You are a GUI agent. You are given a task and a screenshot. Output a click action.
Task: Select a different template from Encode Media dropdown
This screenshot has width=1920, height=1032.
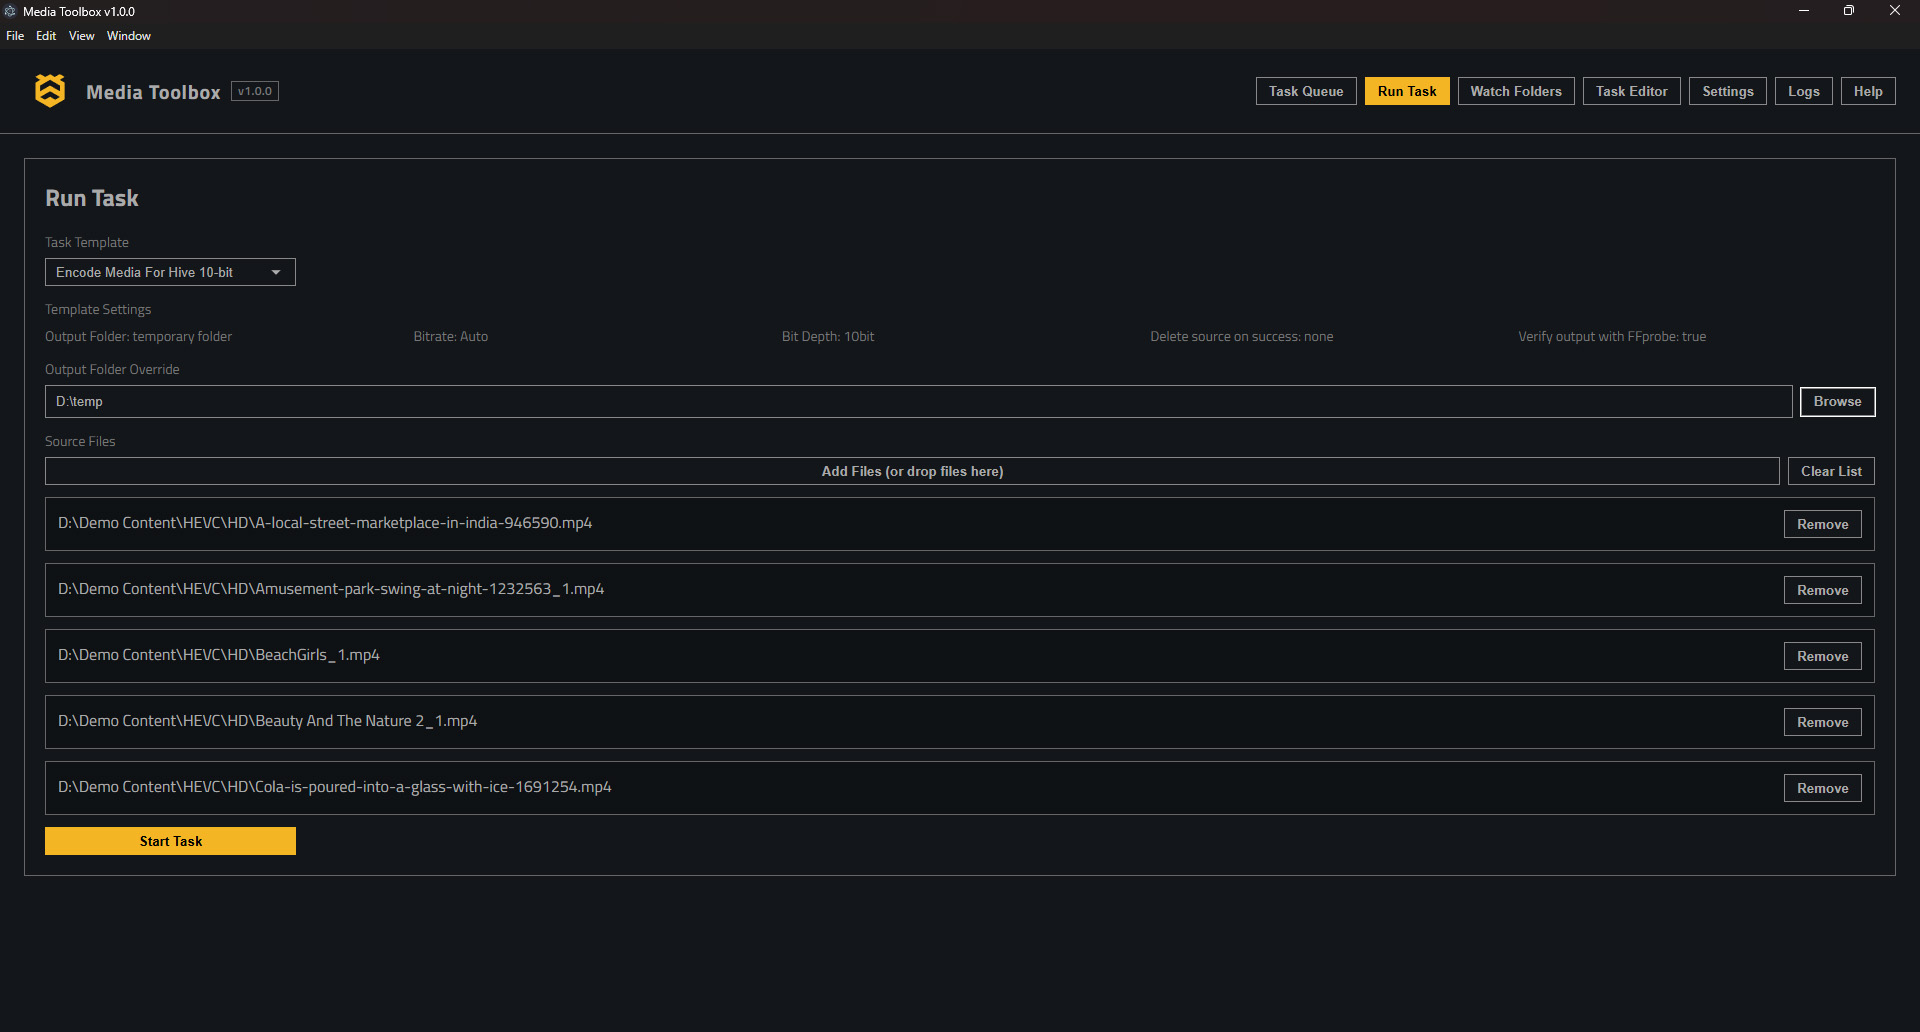[x=169, y=271]
